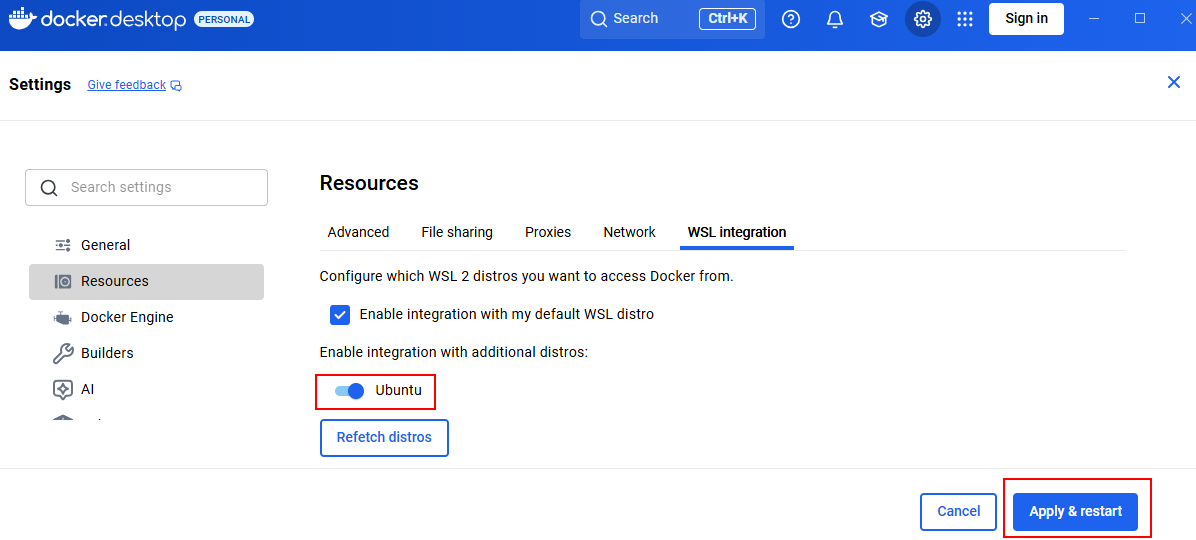The width and height of the screenshot is (1196, 540).
Task: Switch to the Advanced tab
Action: click(358, 232)
